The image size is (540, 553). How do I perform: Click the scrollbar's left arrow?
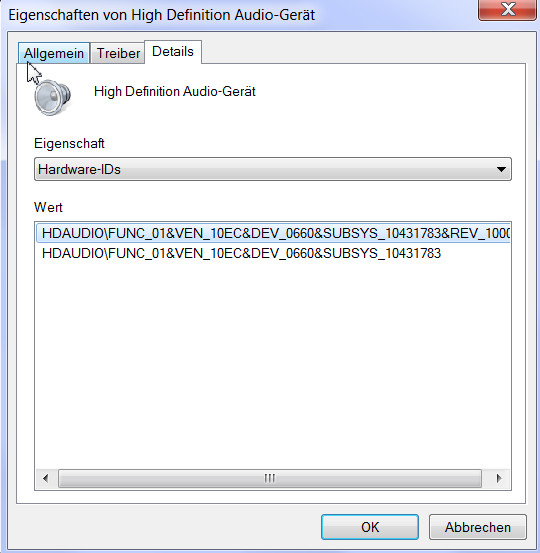pos(45,479)
